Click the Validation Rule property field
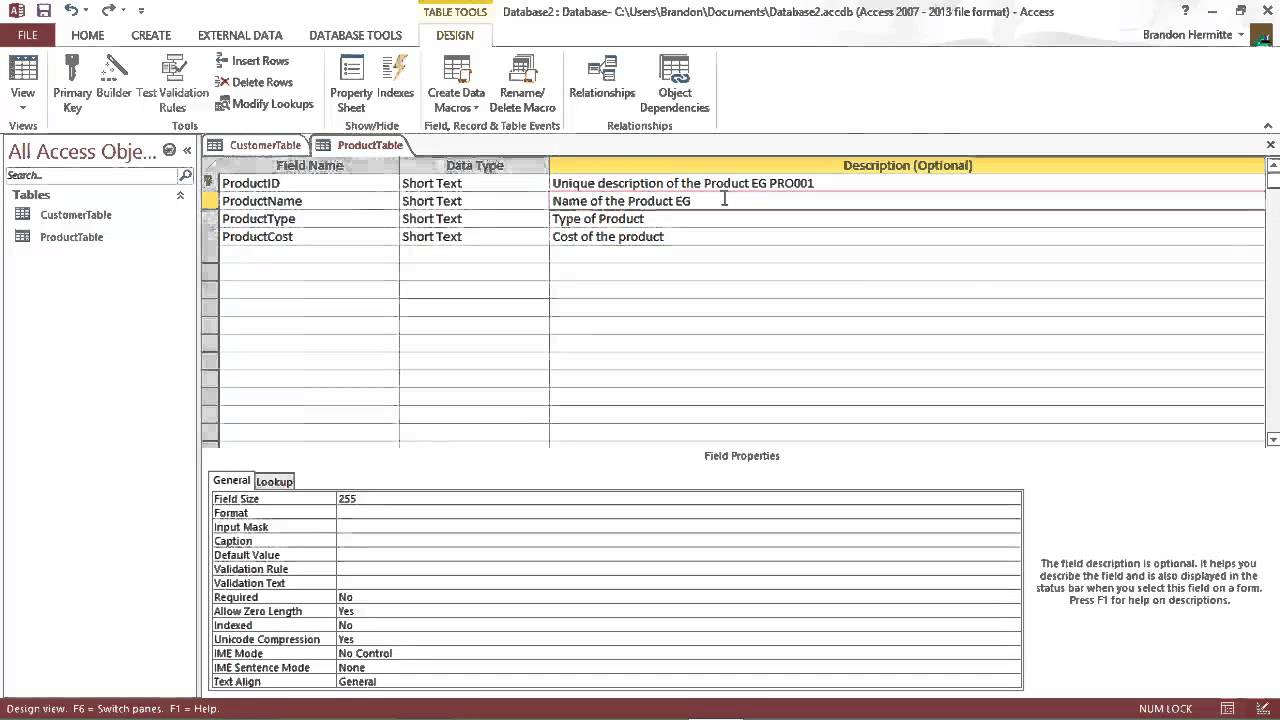 click(679, 569)
